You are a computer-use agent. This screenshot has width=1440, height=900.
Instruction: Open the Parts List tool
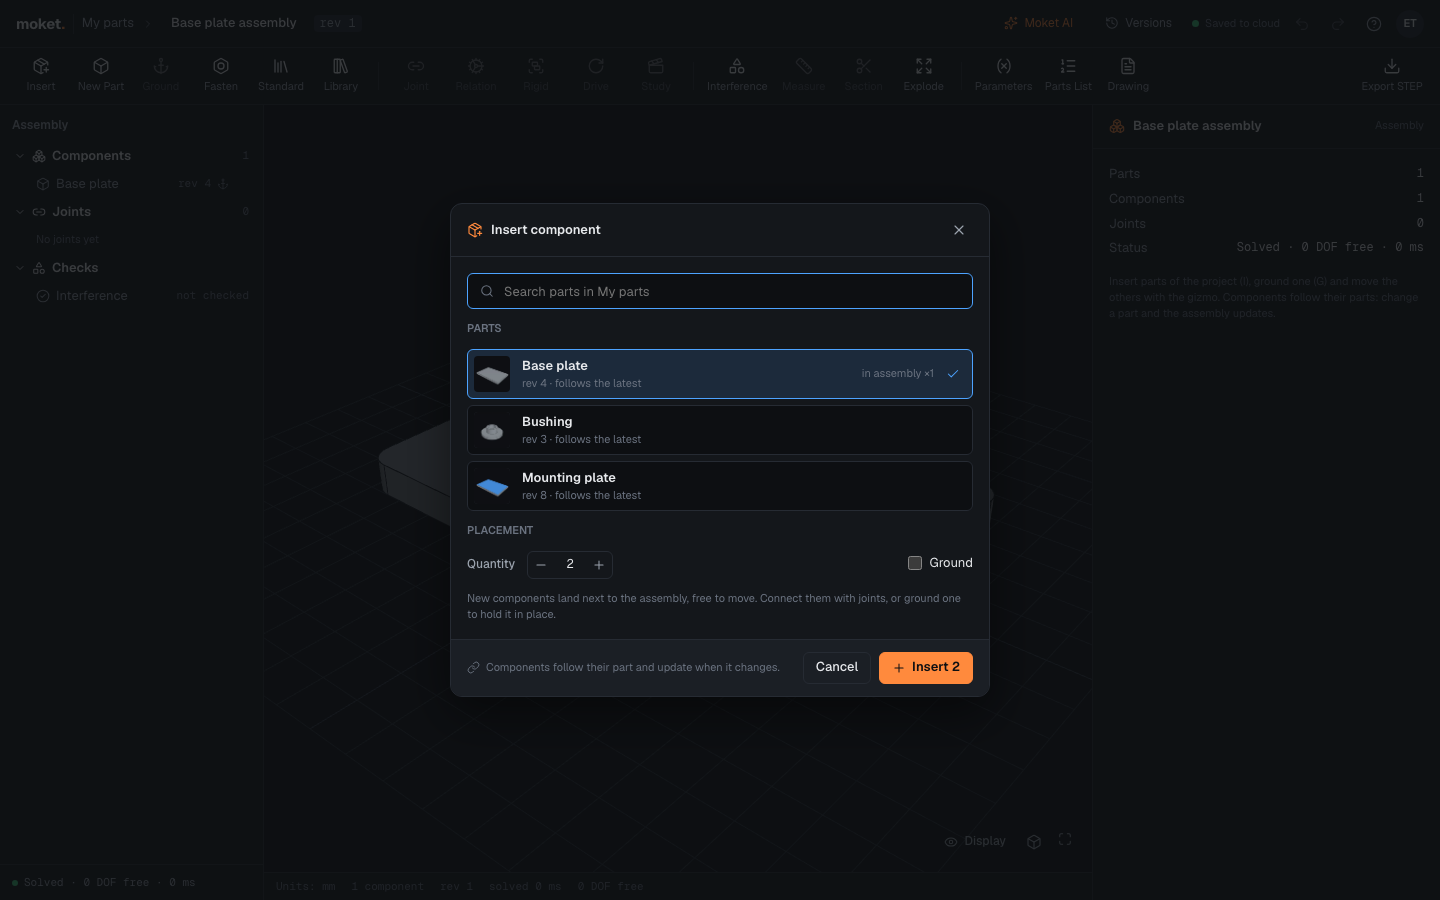(1068, 75)
